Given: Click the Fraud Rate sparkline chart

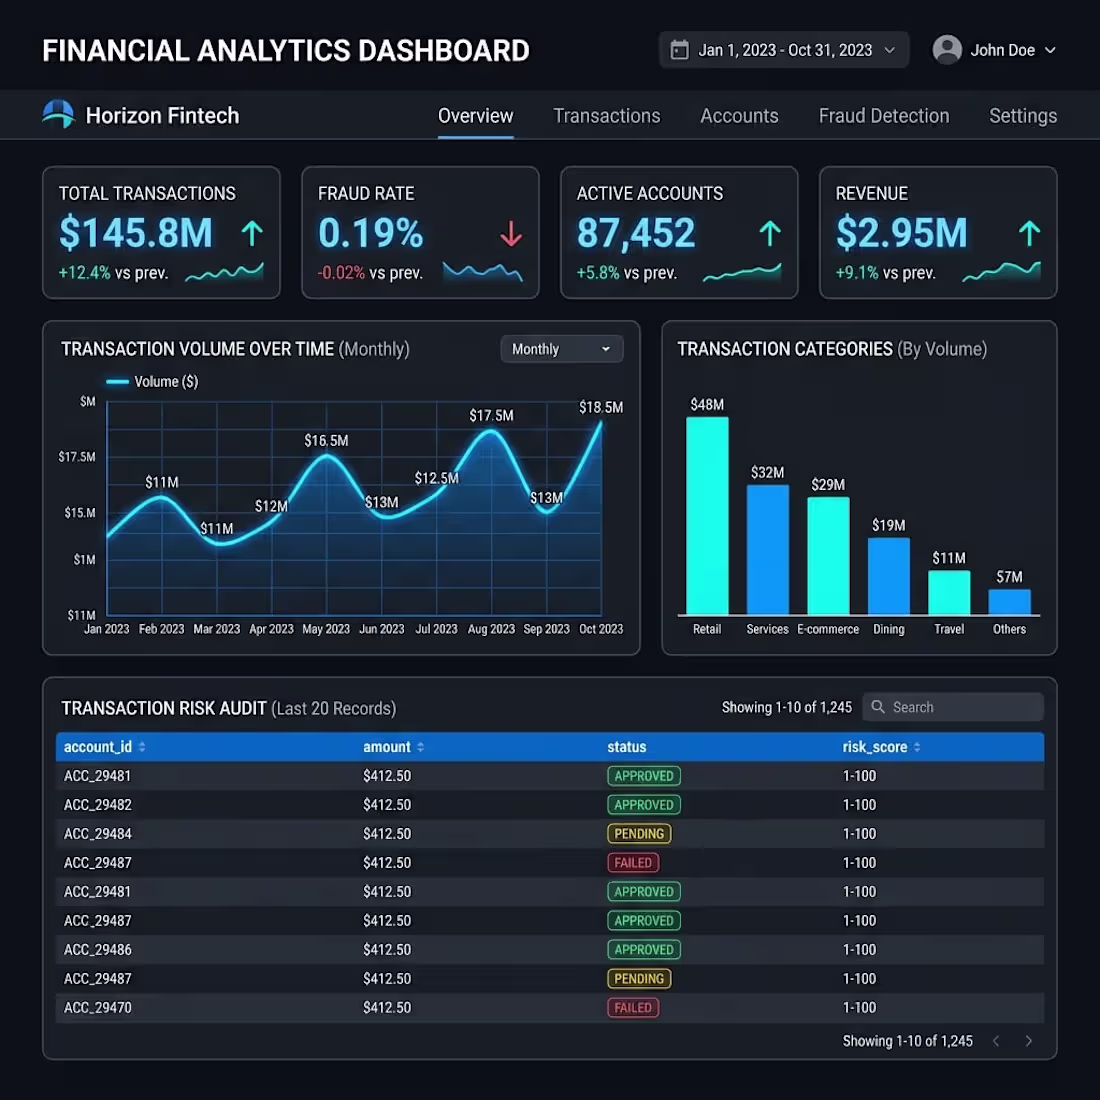Looking at the screenshot, I should pyautogui.click(x=483, y=272).
